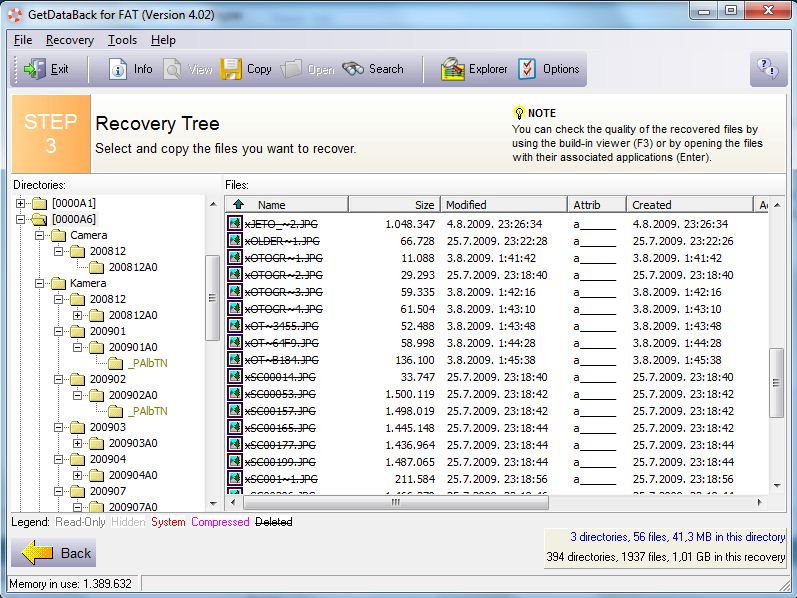Select the 200904 folder in tree
This screenshot has height=598, width=797.
[x=108, y=459]
